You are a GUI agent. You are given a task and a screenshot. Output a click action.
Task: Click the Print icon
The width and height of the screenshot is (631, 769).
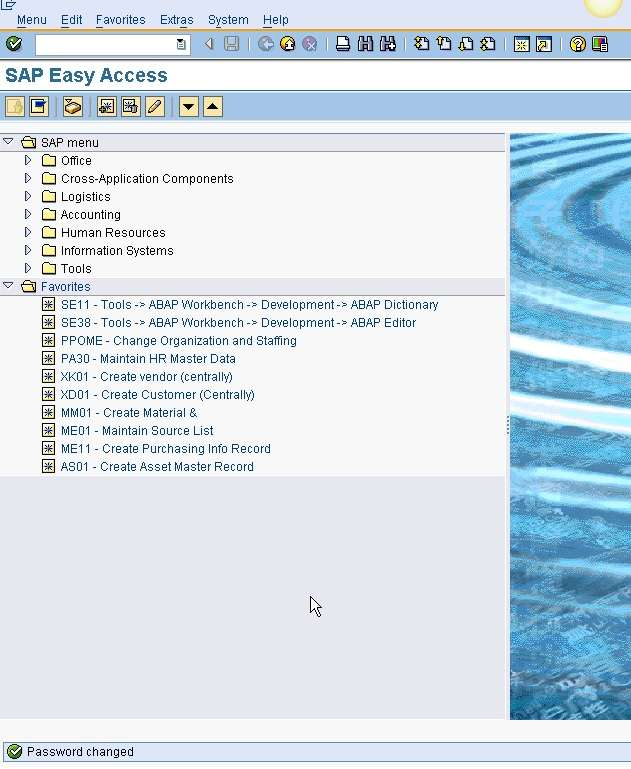point(343,44)
